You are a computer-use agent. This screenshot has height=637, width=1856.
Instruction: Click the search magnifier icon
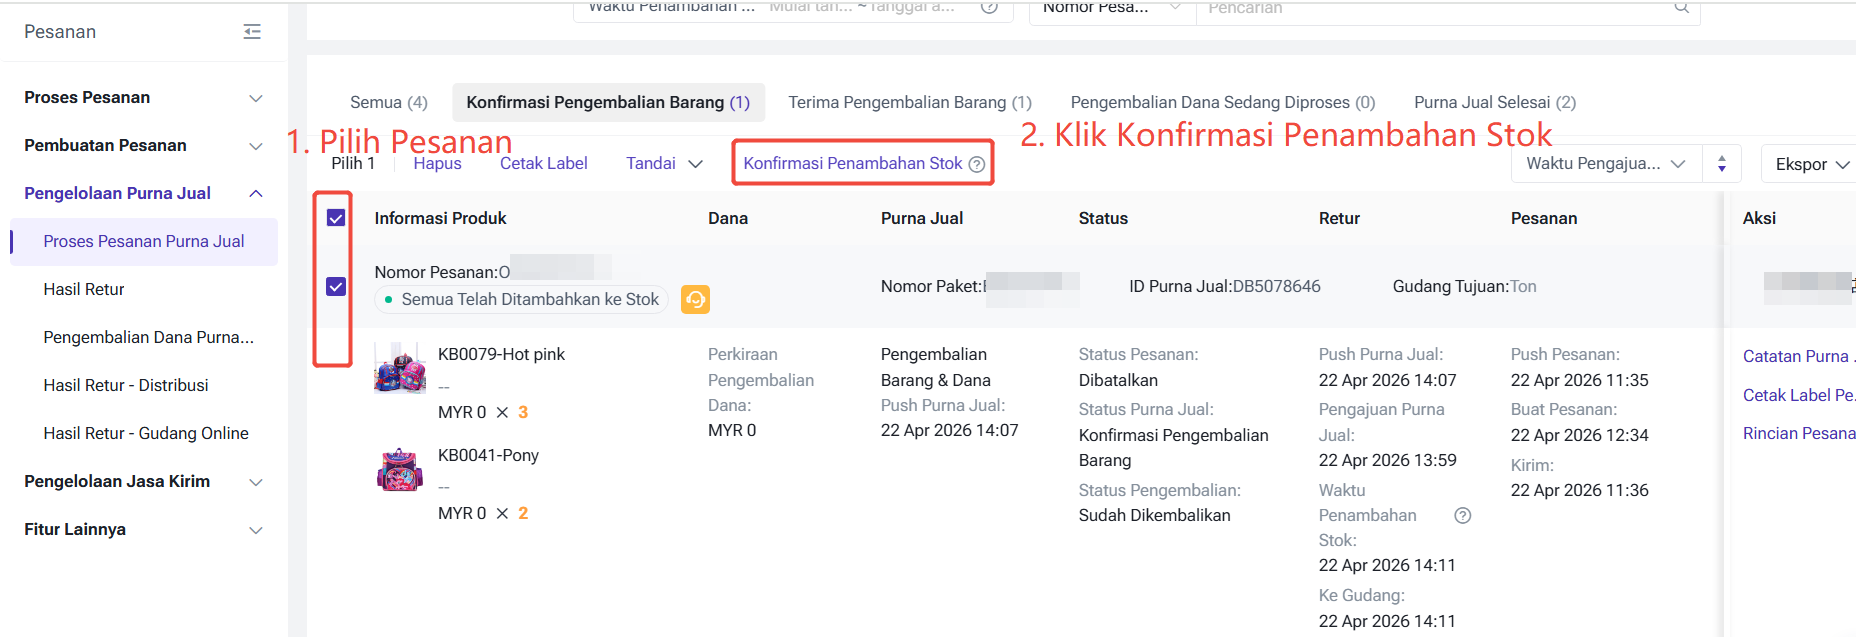tap(1682, 8)
